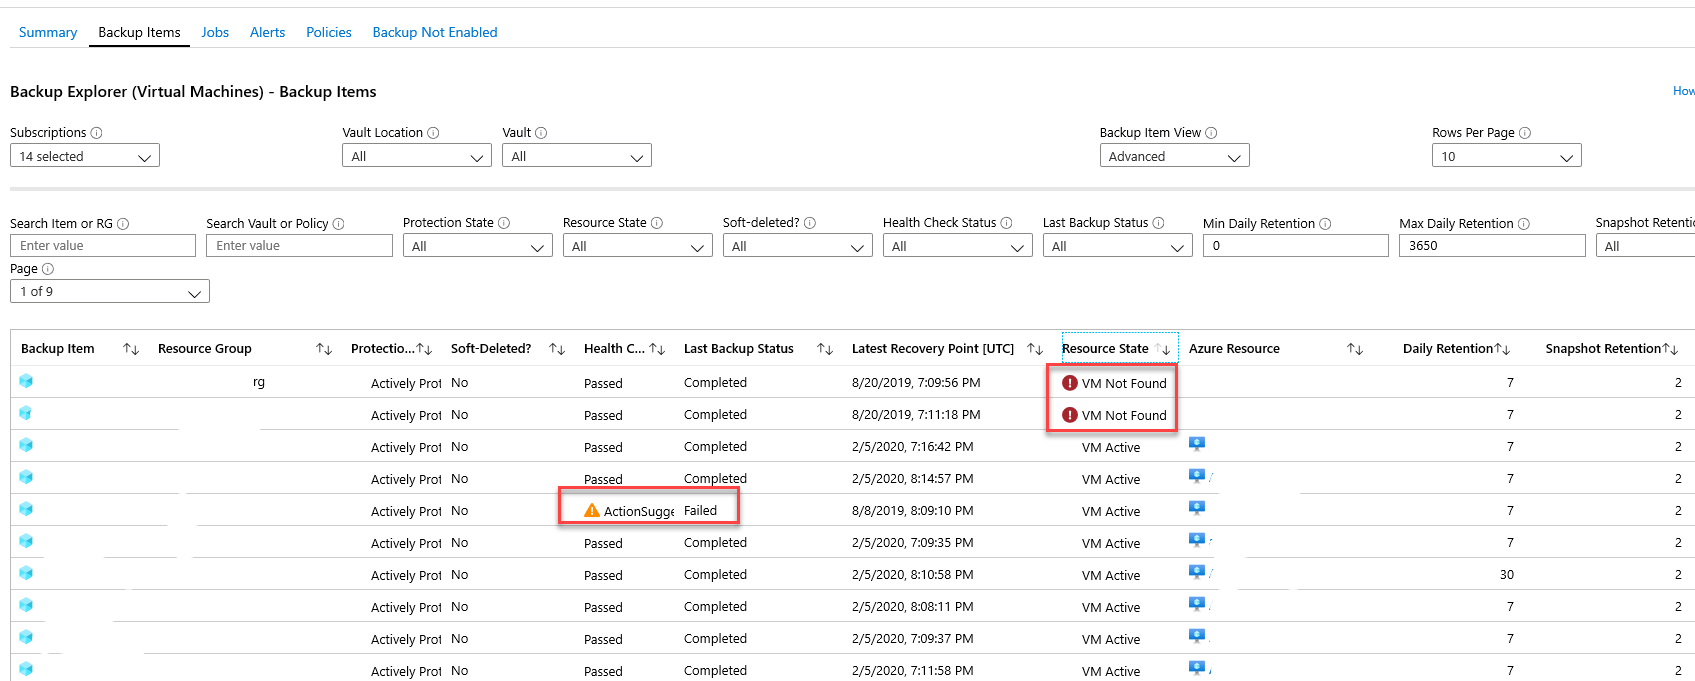Click the backup item icon for the 8:10:58 PM row
This screenshot has width=1695, height=681.
pyautogui.click(x=26, y=573)
